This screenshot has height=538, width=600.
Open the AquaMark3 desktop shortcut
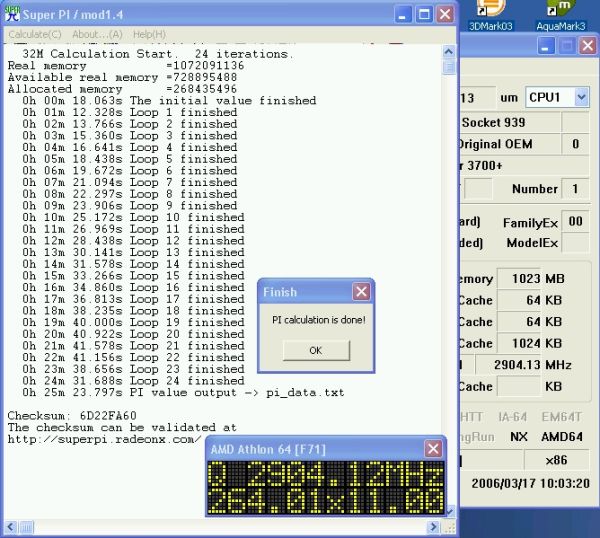point(561,15)
